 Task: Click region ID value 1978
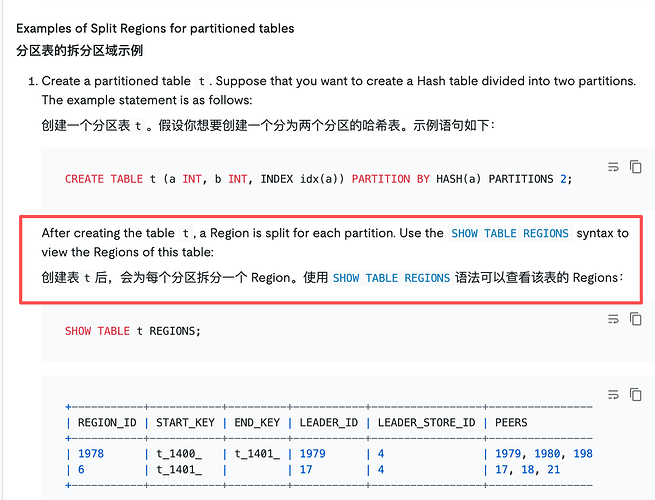91,454
